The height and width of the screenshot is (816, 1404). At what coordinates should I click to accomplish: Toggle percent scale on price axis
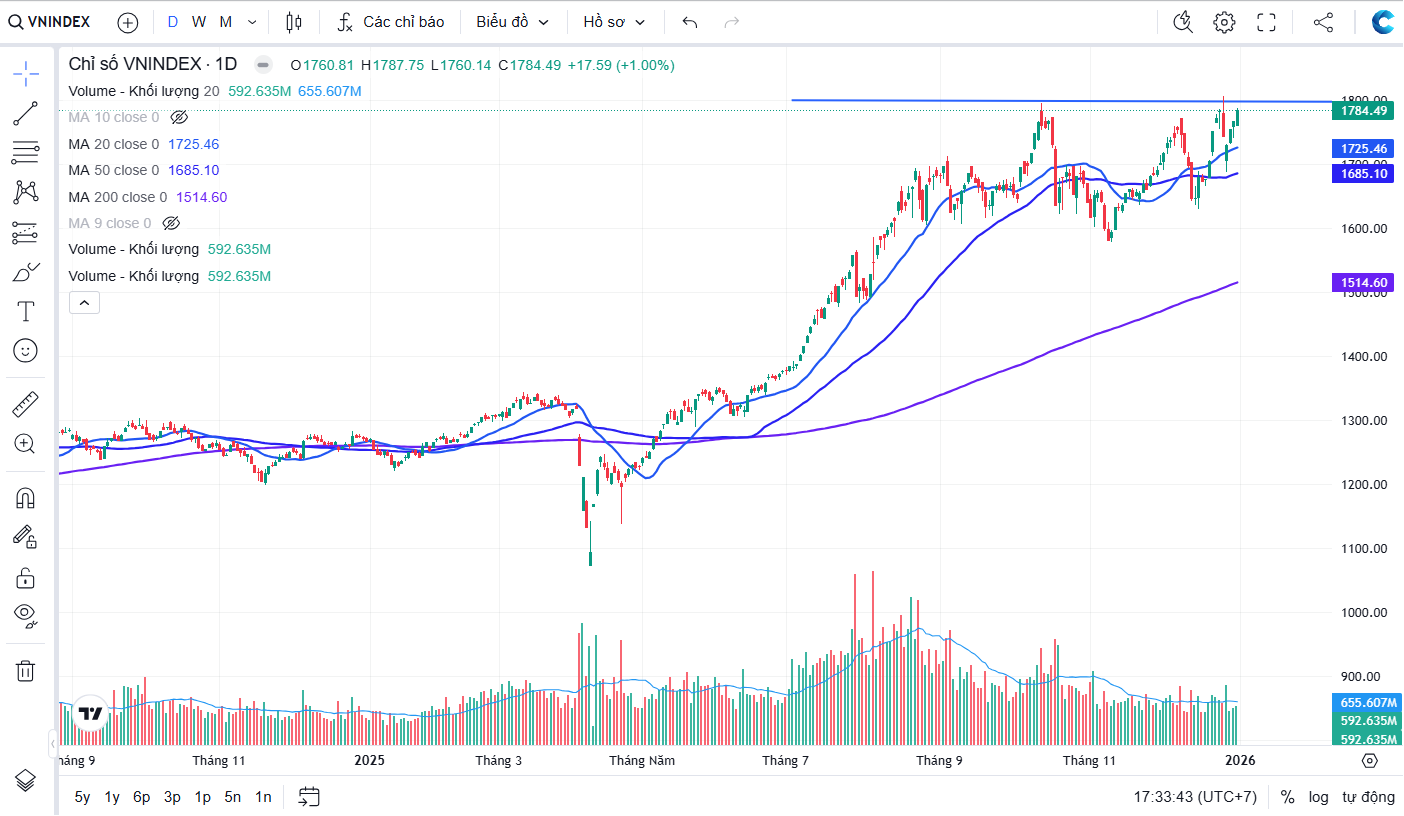pyautogui.click(x=1288, y=797)
